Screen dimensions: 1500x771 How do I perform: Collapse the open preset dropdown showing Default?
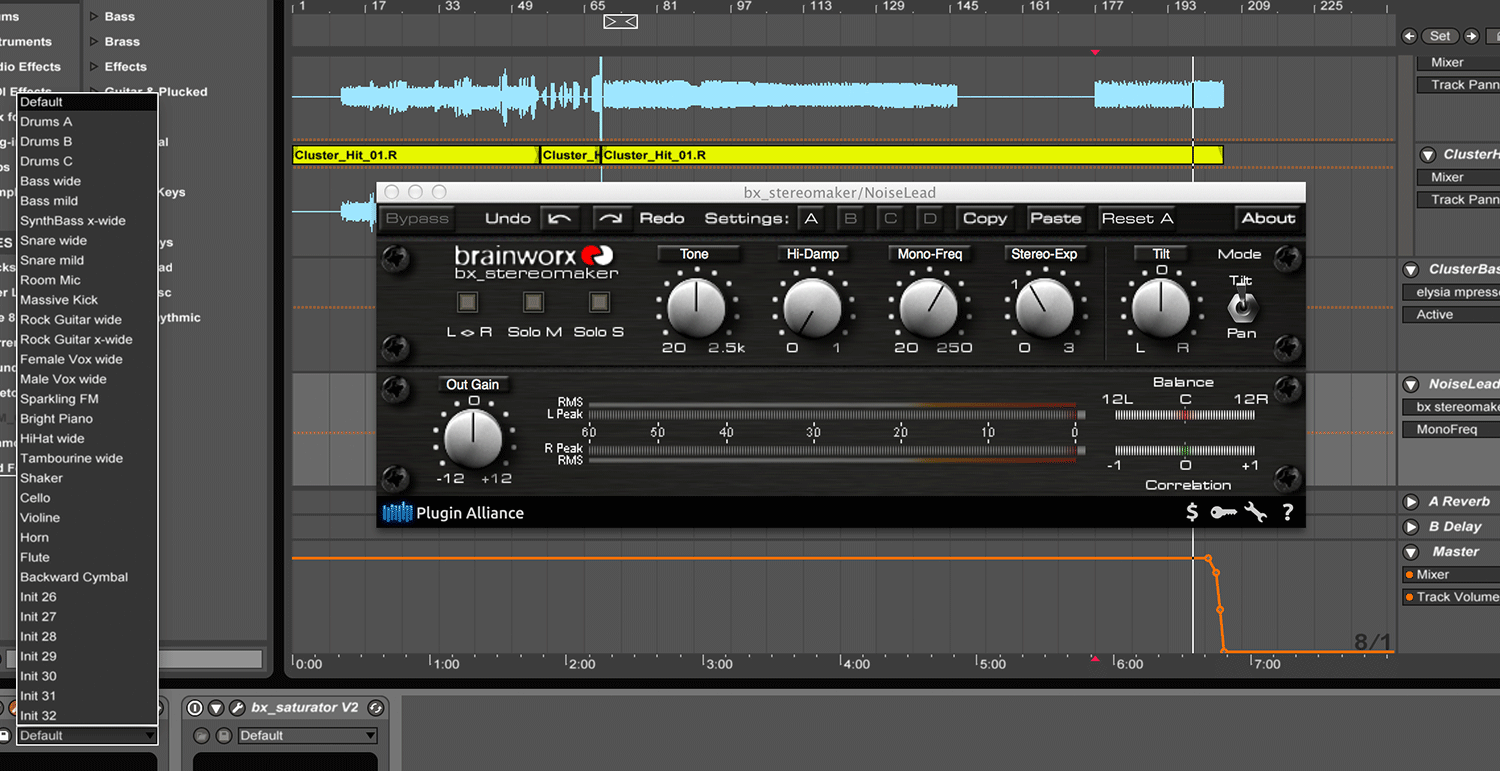[88, 736]
